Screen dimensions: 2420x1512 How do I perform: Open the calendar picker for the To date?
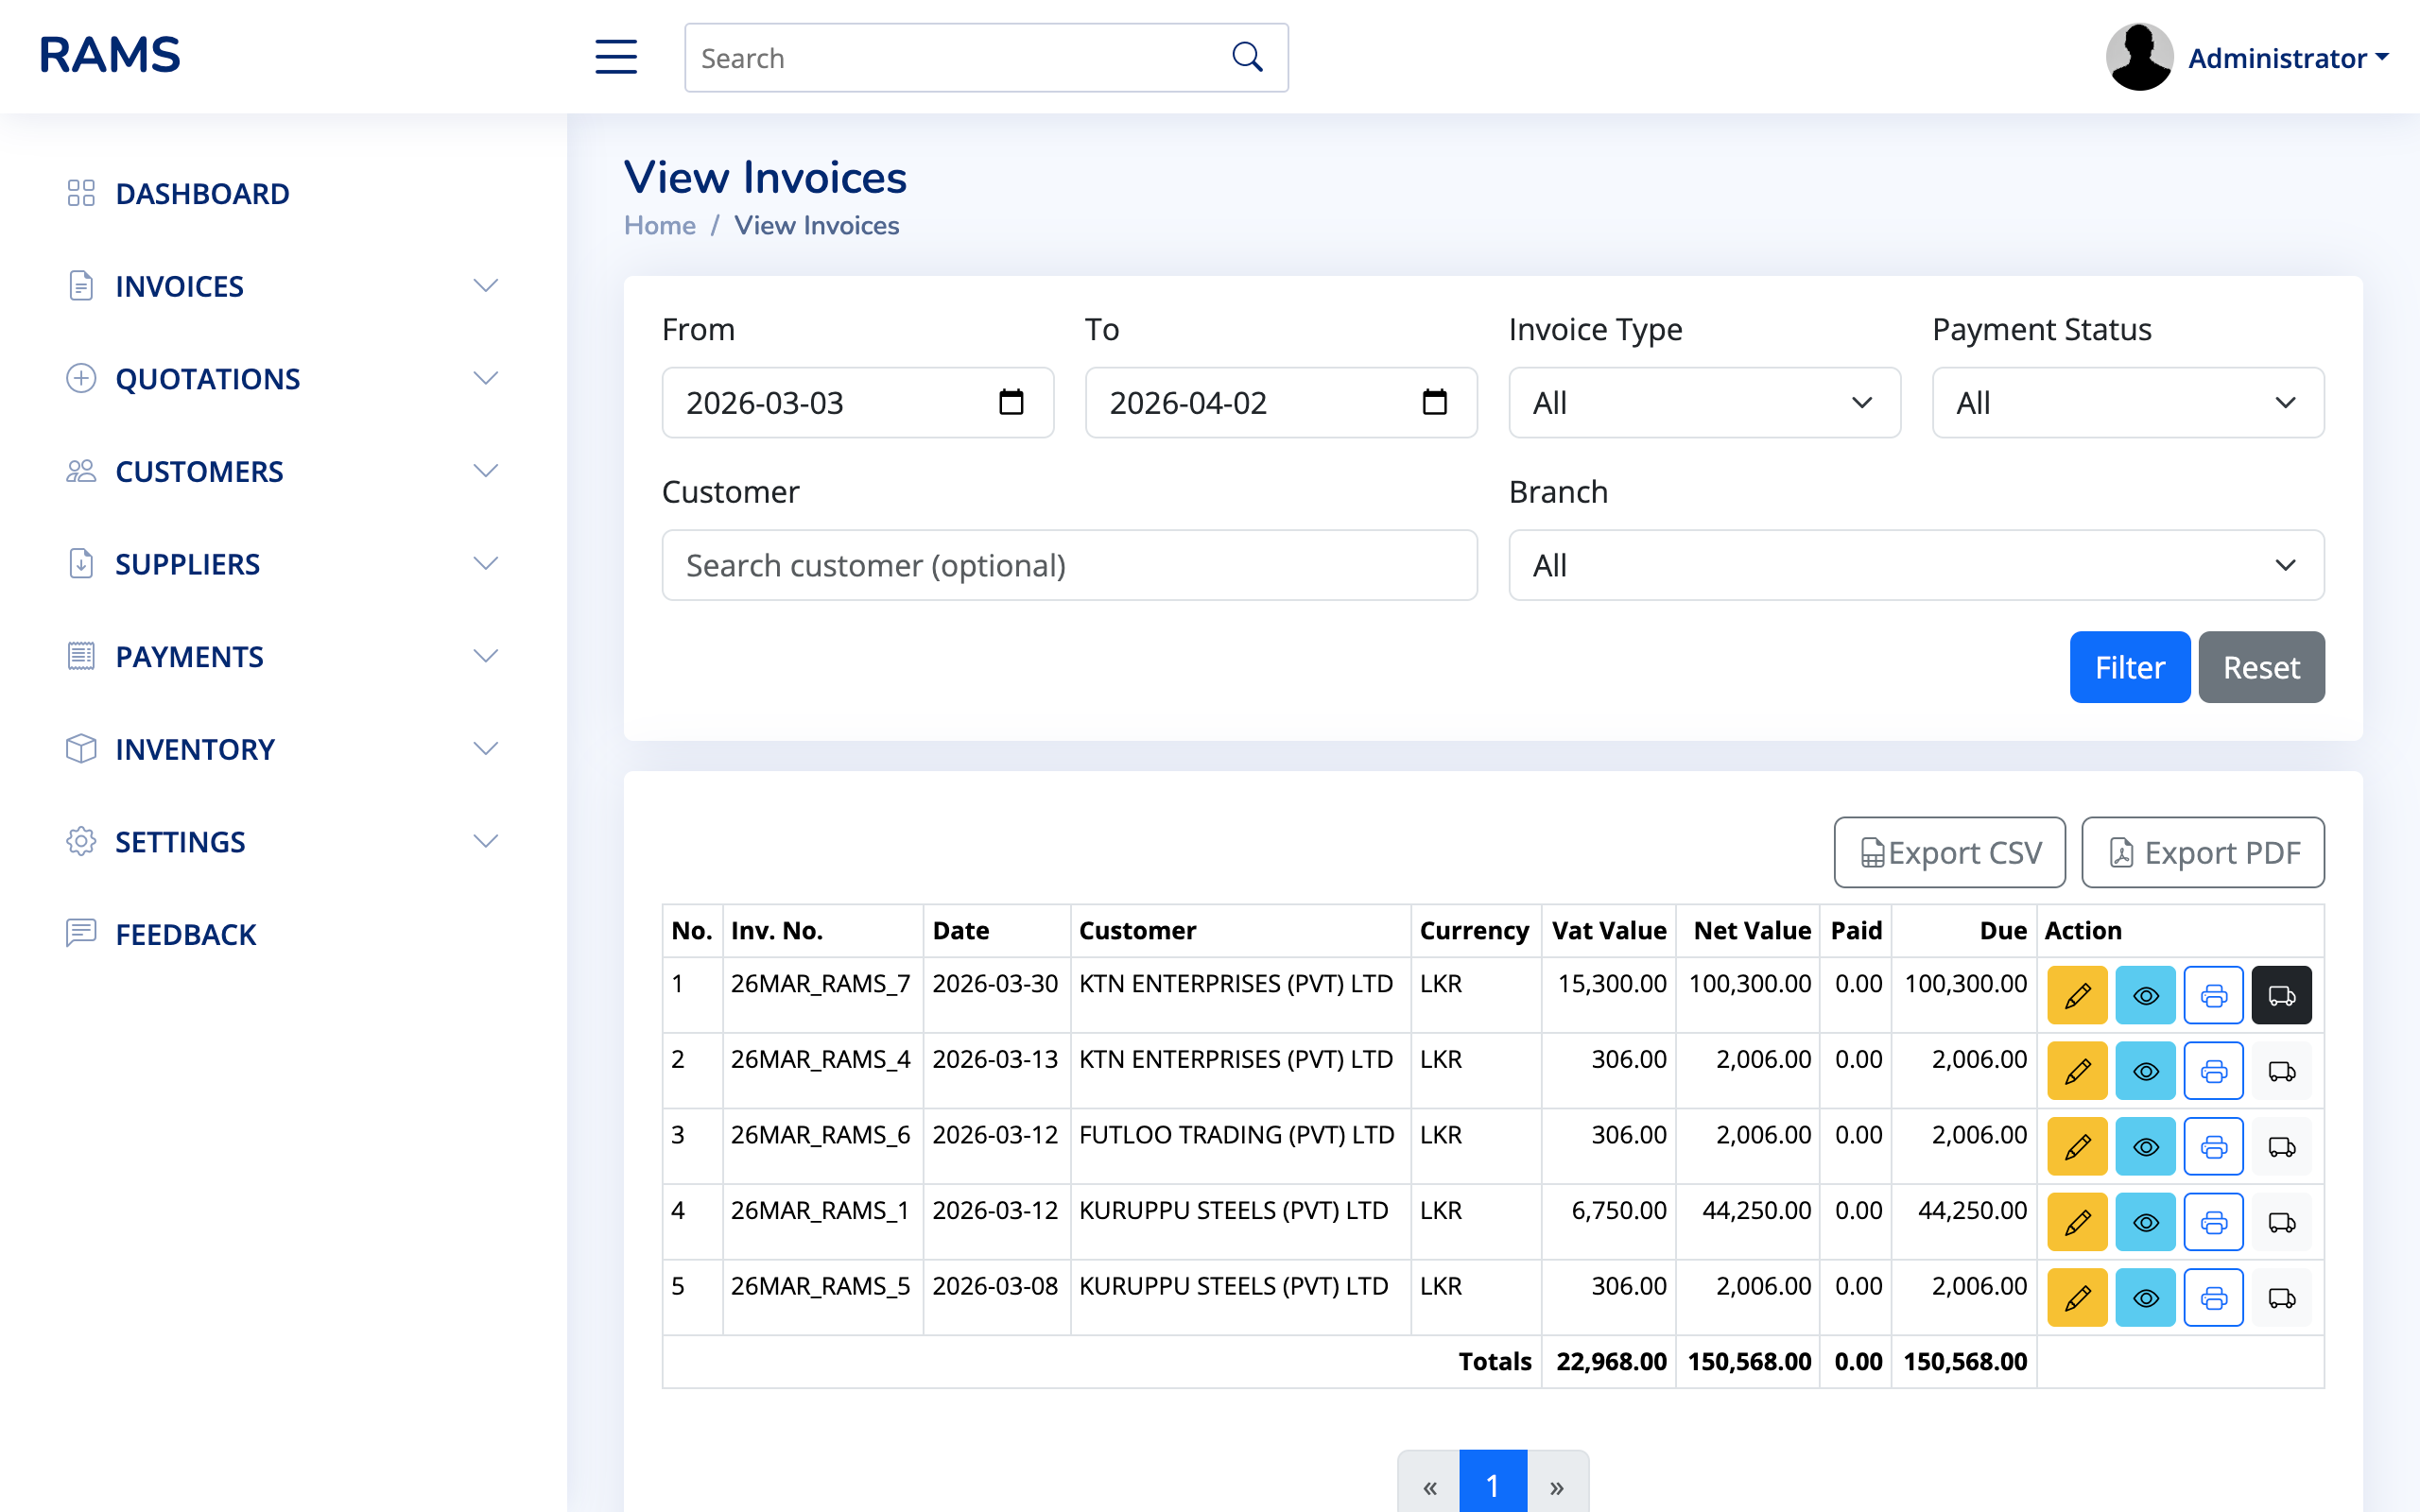(x=1436, y=402)
